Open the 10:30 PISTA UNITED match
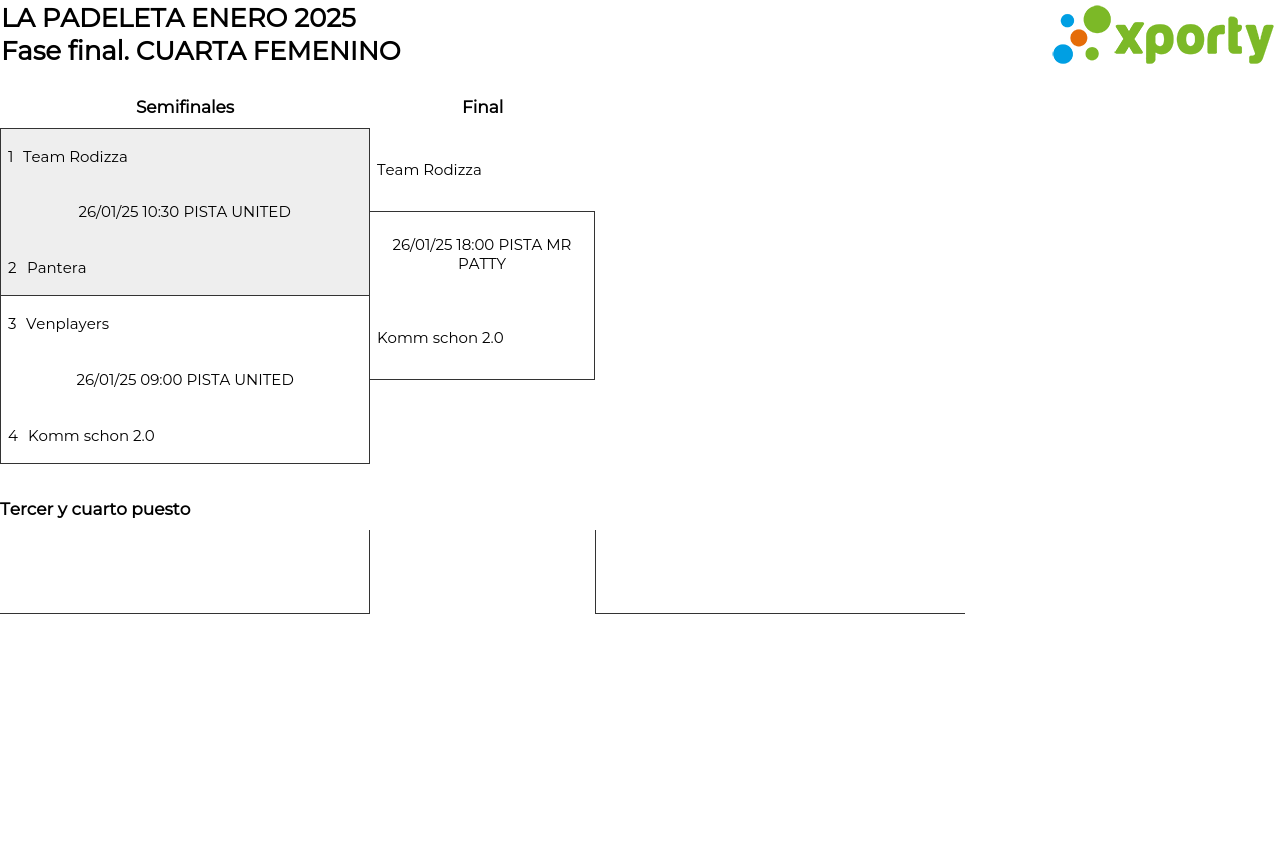The height and width of the screenshot is (844, 1280). click(x=185, y=212)
